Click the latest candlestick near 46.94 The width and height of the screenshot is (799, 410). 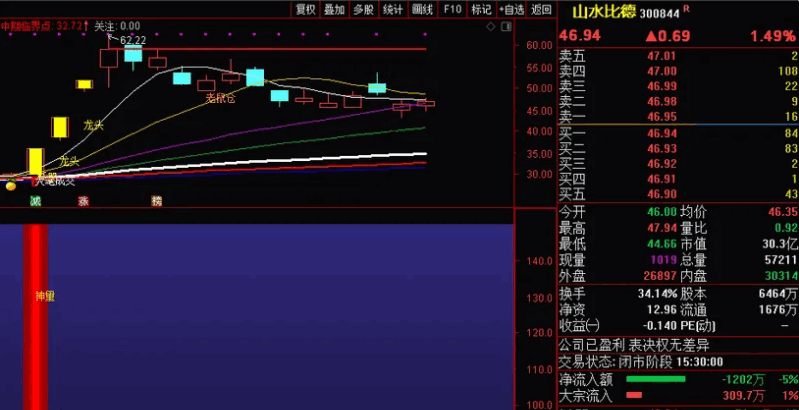point(425,104)
